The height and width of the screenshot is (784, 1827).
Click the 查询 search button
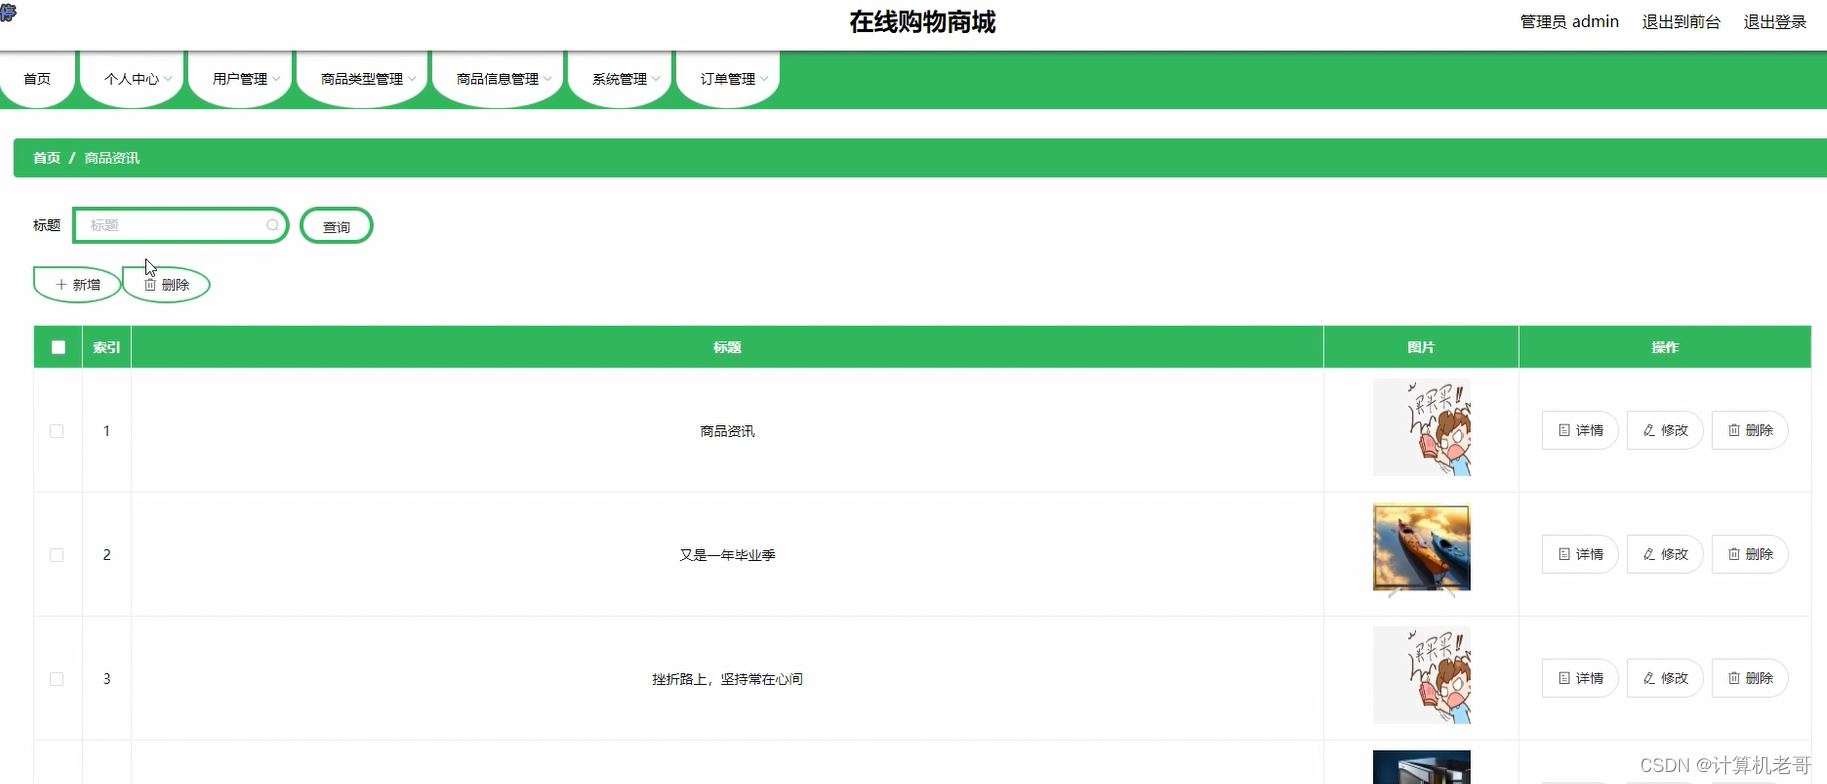pyautogui.click(x=336, y=226)
